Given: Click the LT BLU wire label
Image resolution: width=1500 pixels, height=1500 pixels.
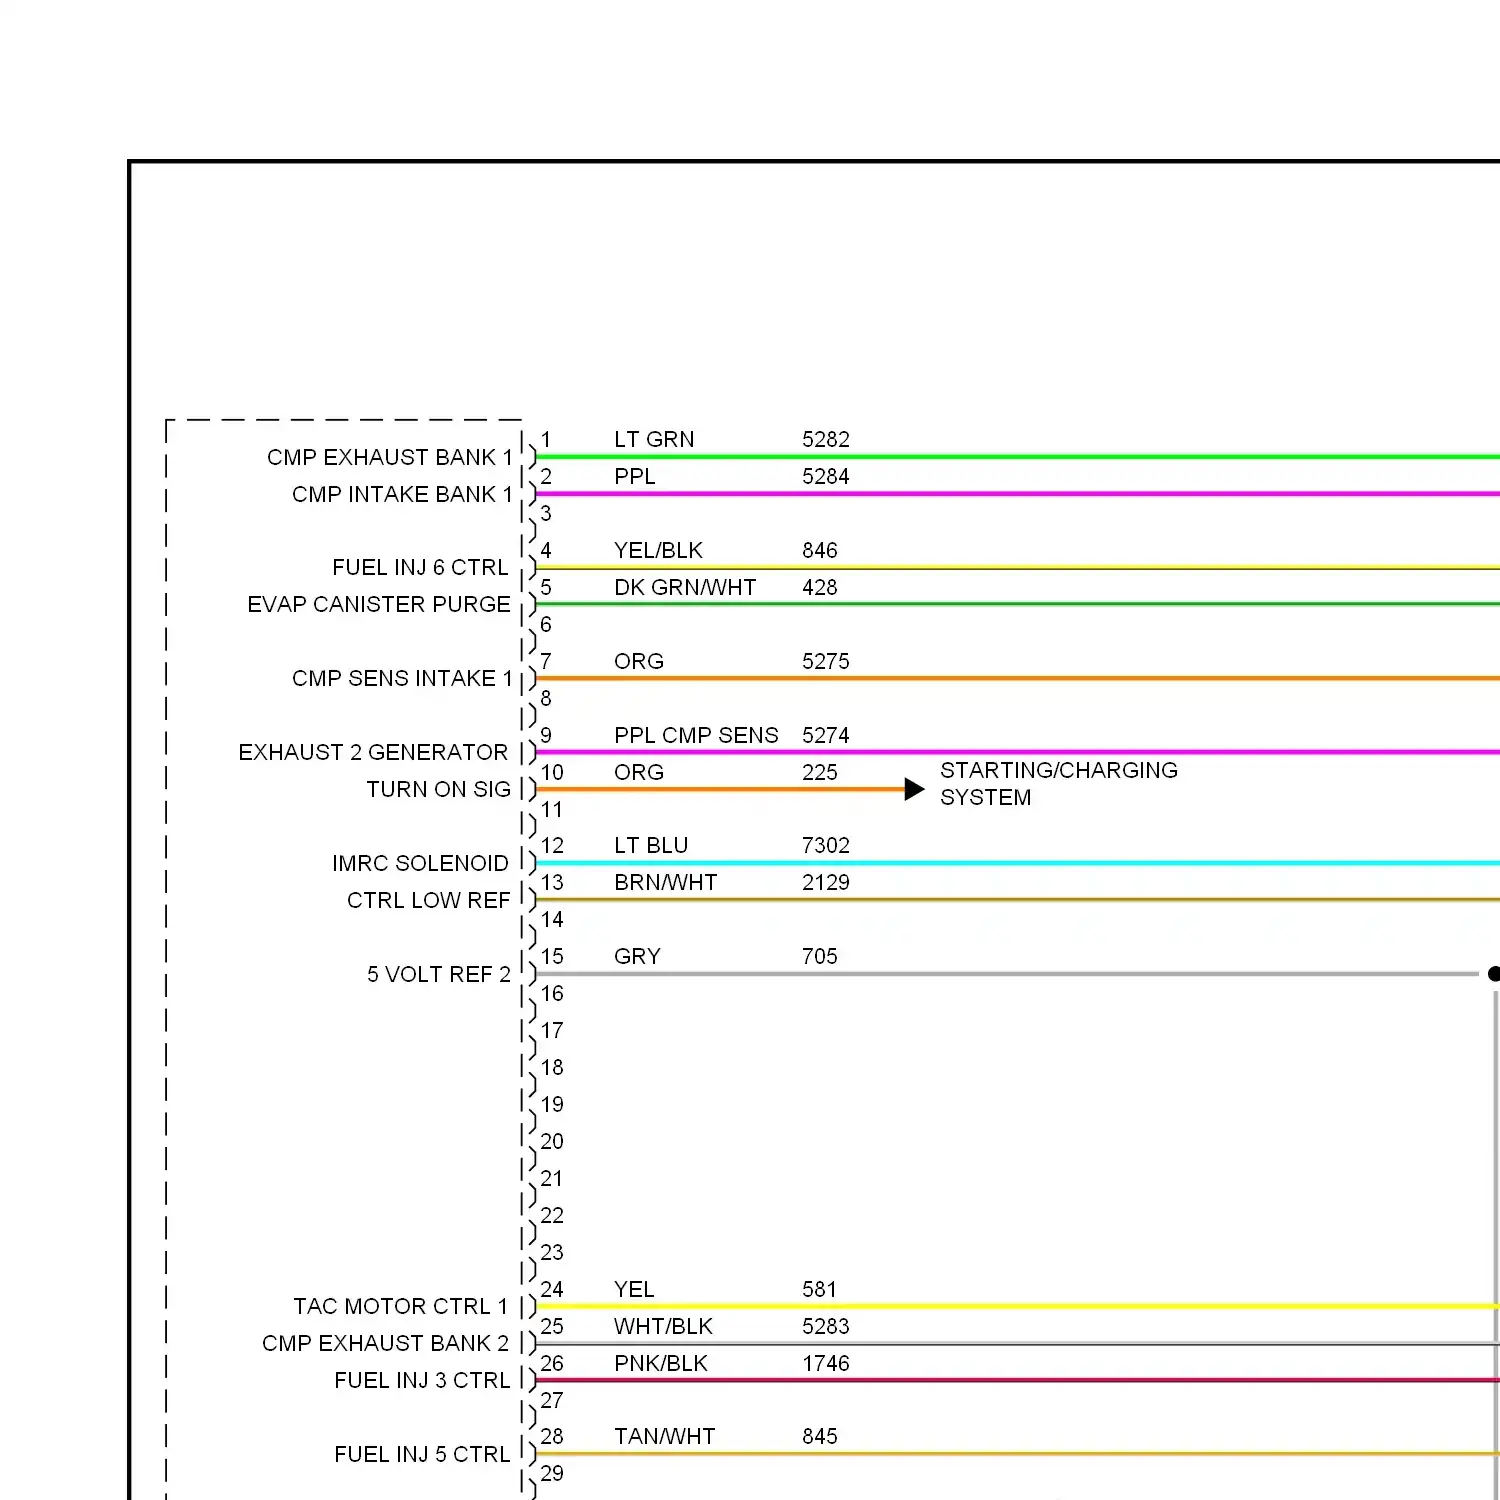Looking at the screenshot, I should pos(651,845).
